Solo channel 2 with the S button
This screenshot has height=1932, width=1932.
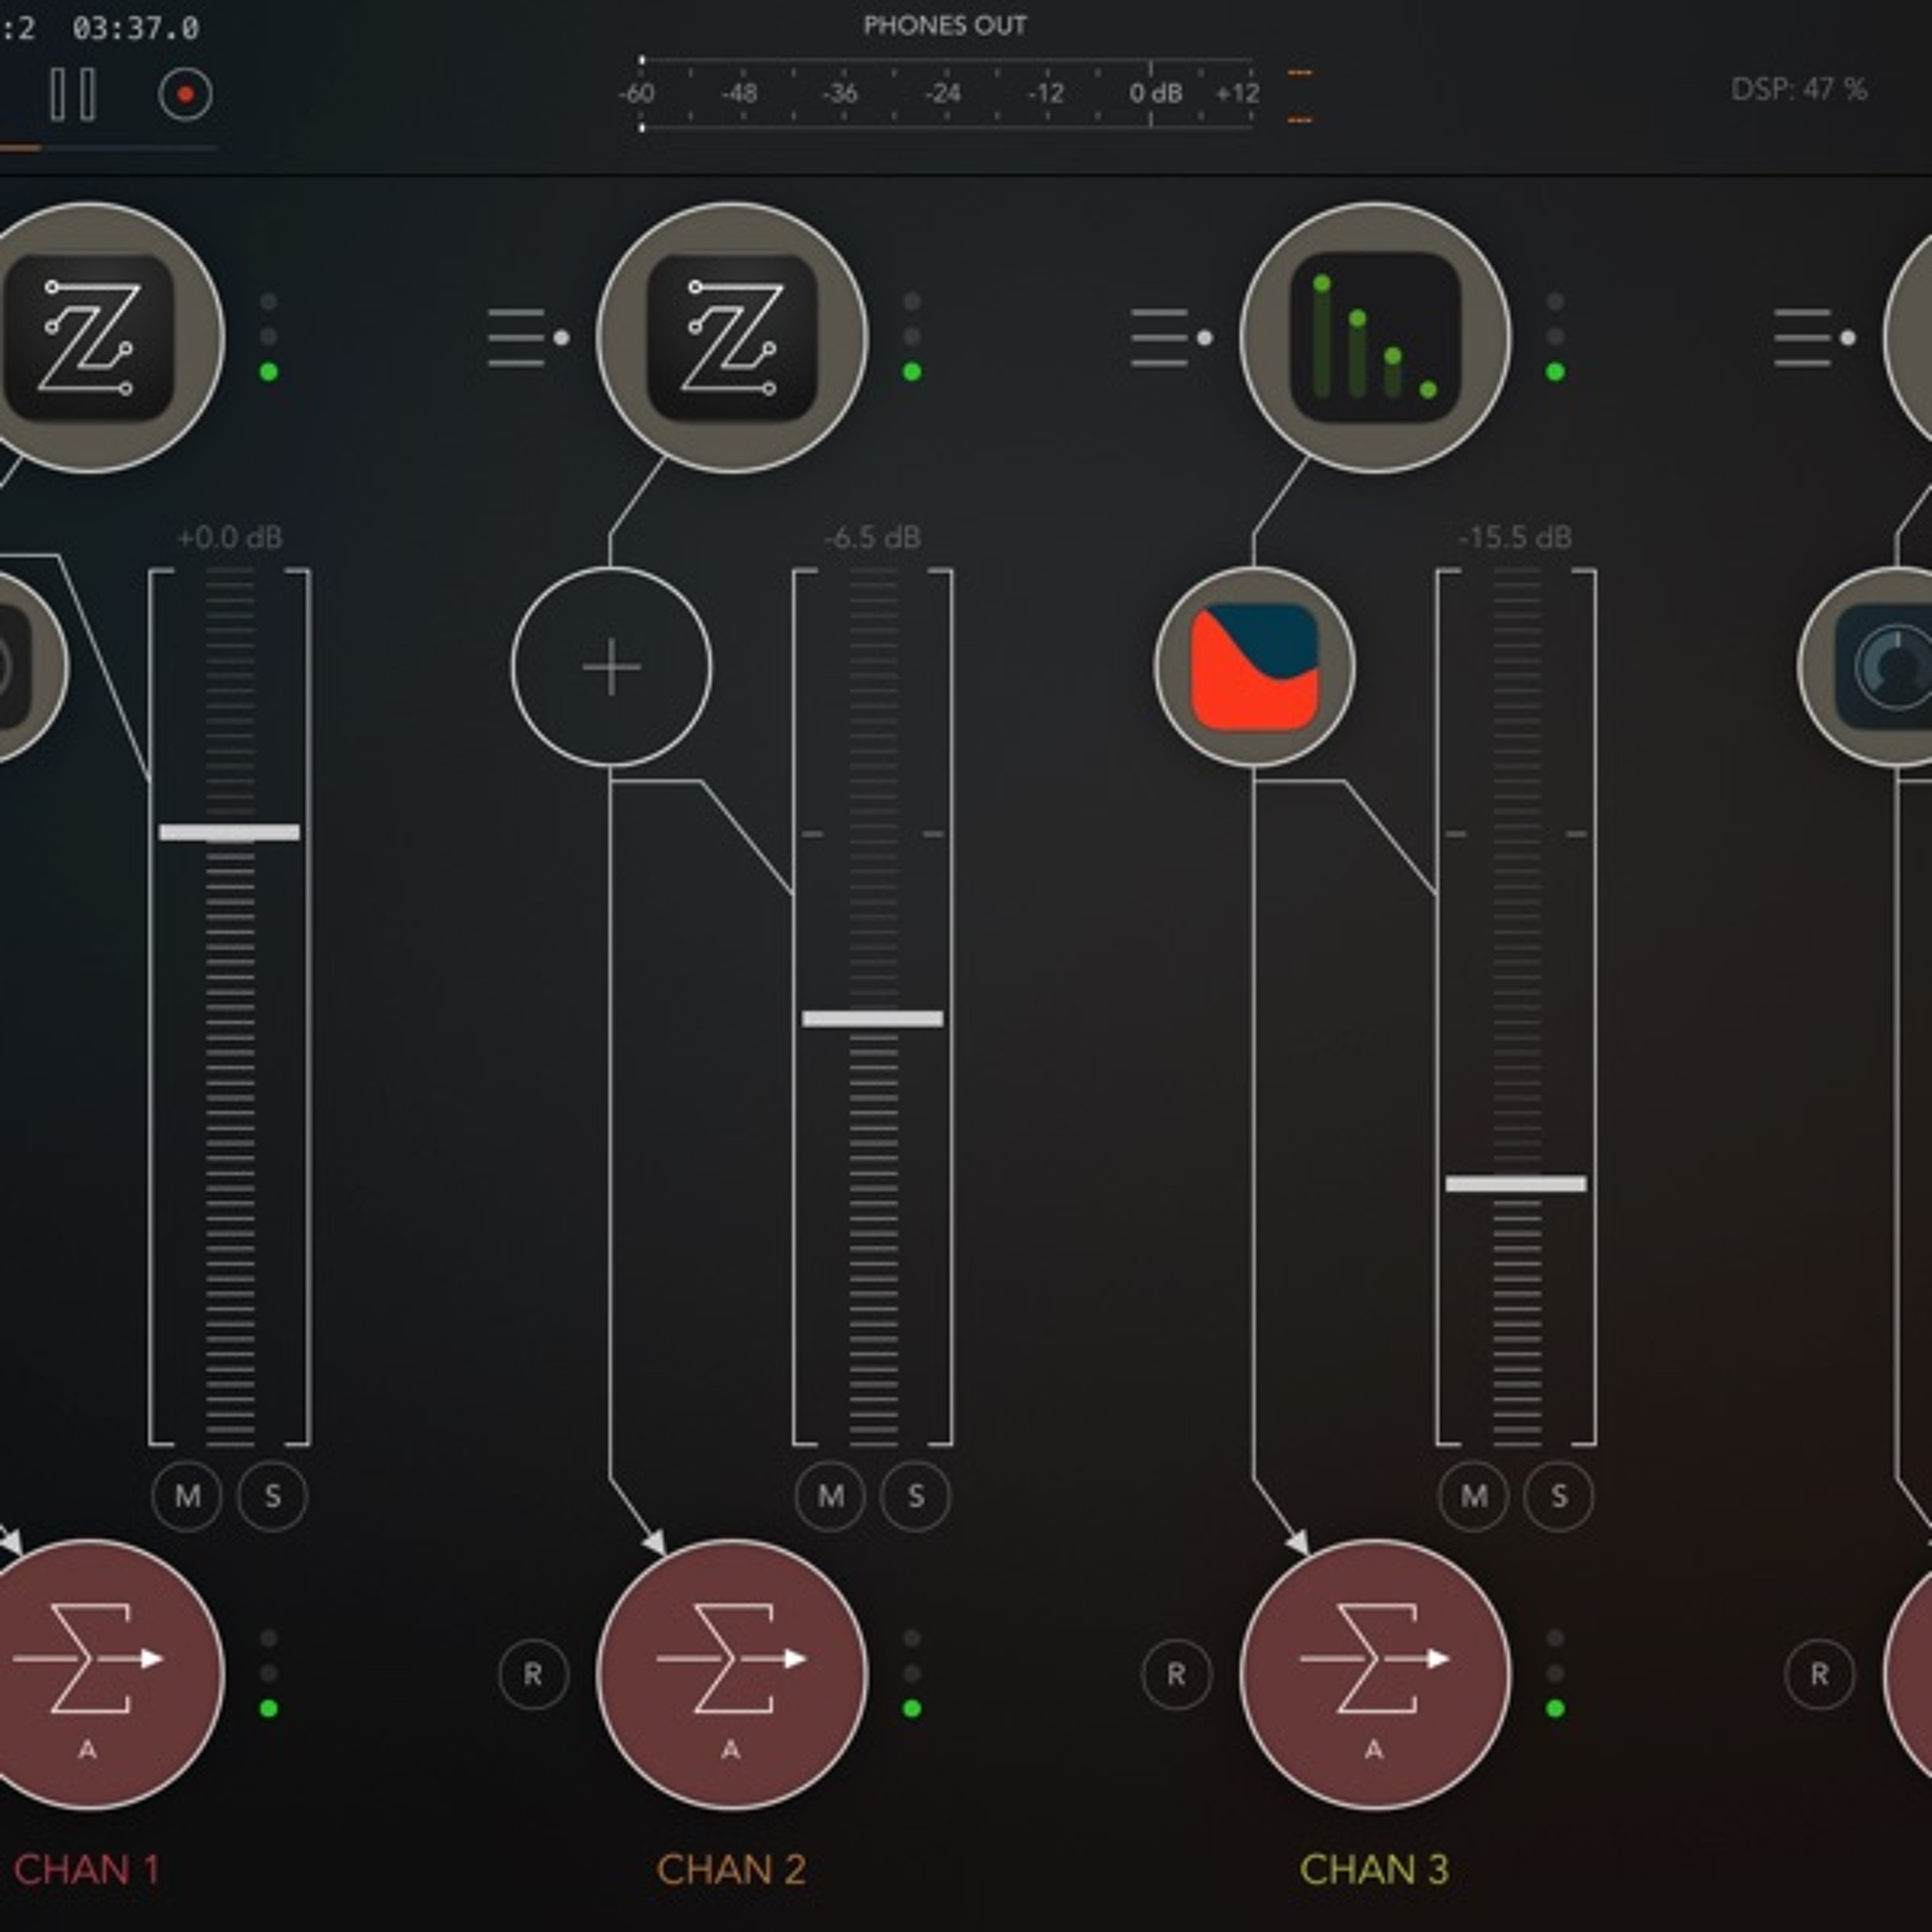[x=915, y=1496]
